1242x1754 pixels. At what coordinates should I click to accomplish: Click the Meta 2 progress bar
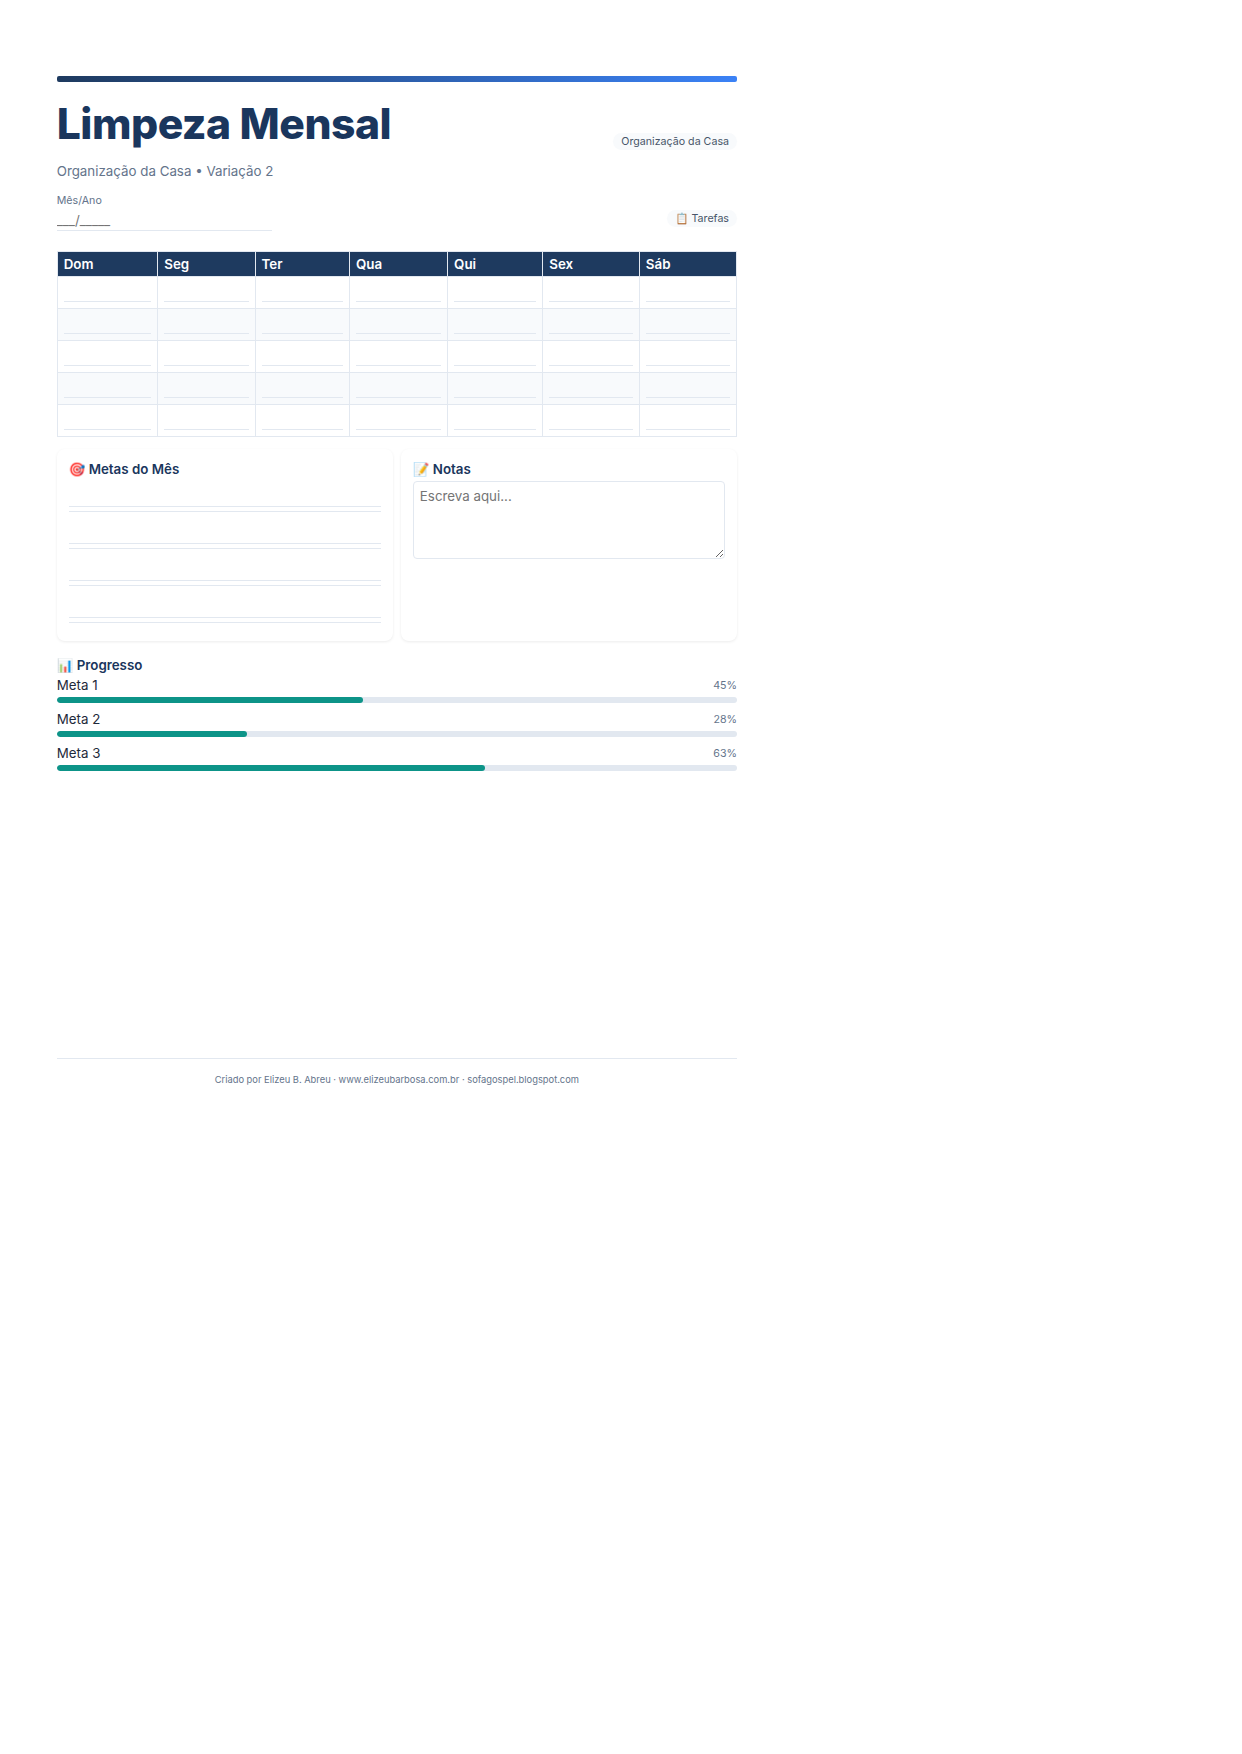click(397, 734)
